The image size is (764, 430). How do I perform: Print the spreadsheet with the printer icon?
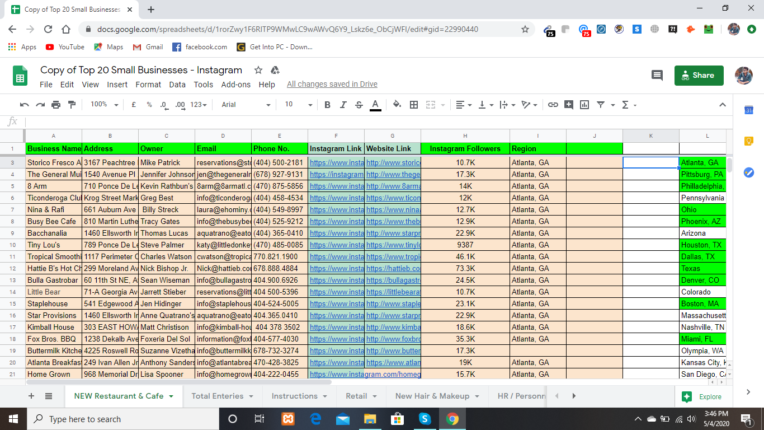click(56, 105)
